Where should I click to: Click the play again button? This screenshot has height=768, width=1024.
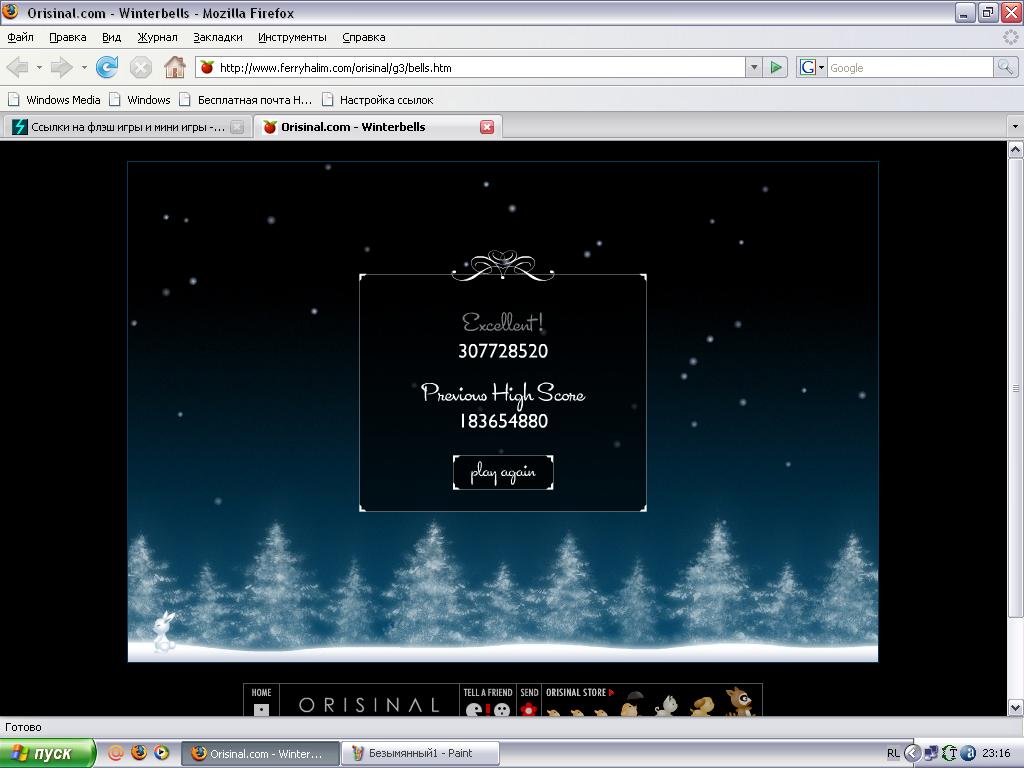pos(503,472)
